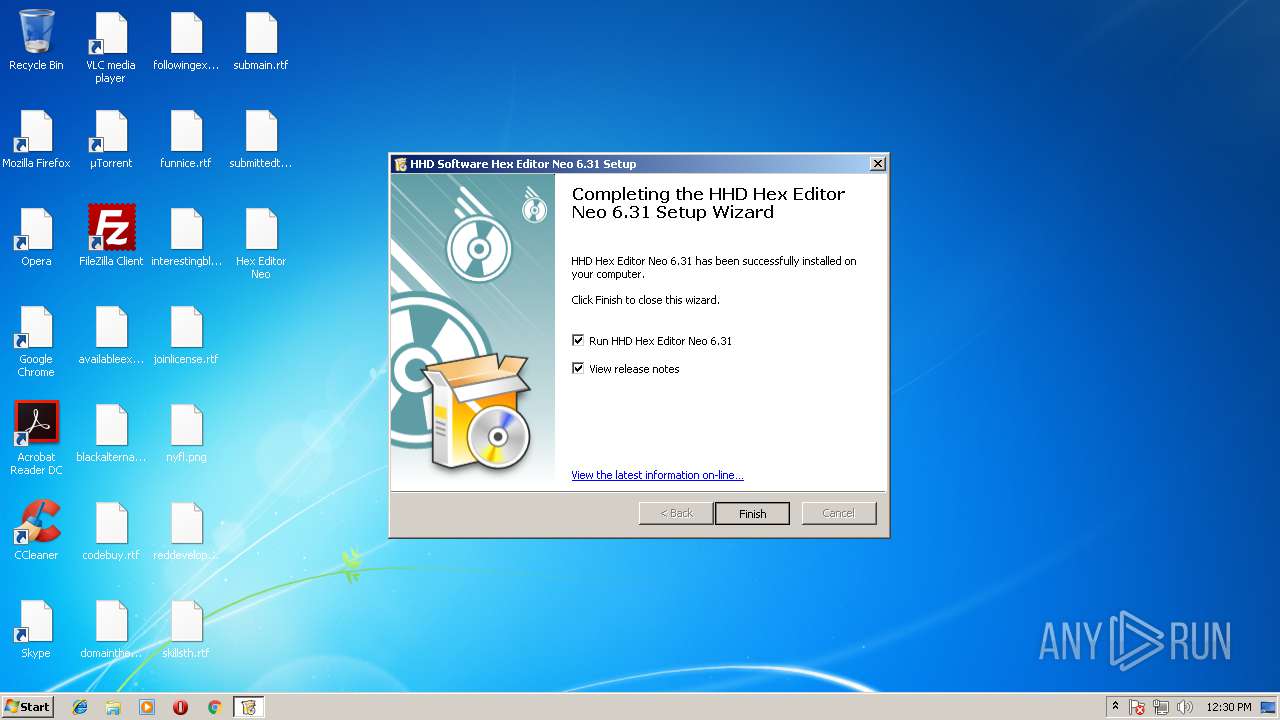
Task: Launch Chrome from the taskbar
Action: (x=214, y=707)
